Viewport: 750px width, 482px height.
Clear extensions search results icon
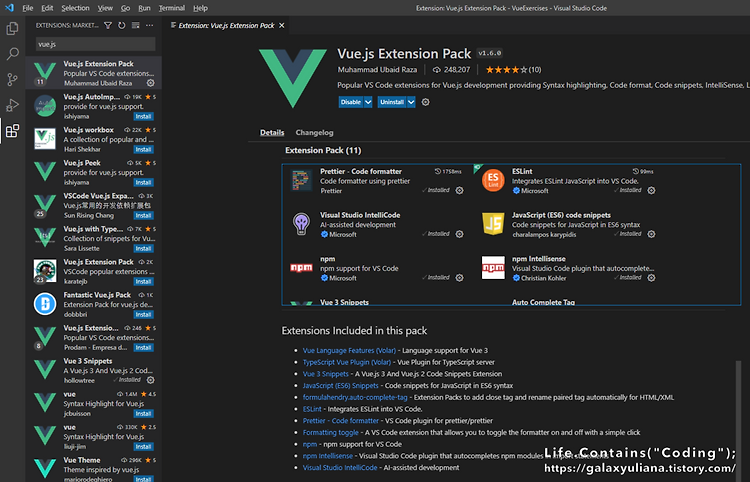(136, 25)
